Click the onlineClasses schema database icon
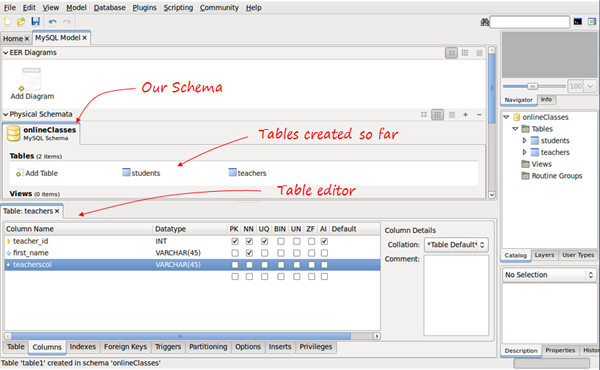The image size is (600, 370). click(14, 133)
